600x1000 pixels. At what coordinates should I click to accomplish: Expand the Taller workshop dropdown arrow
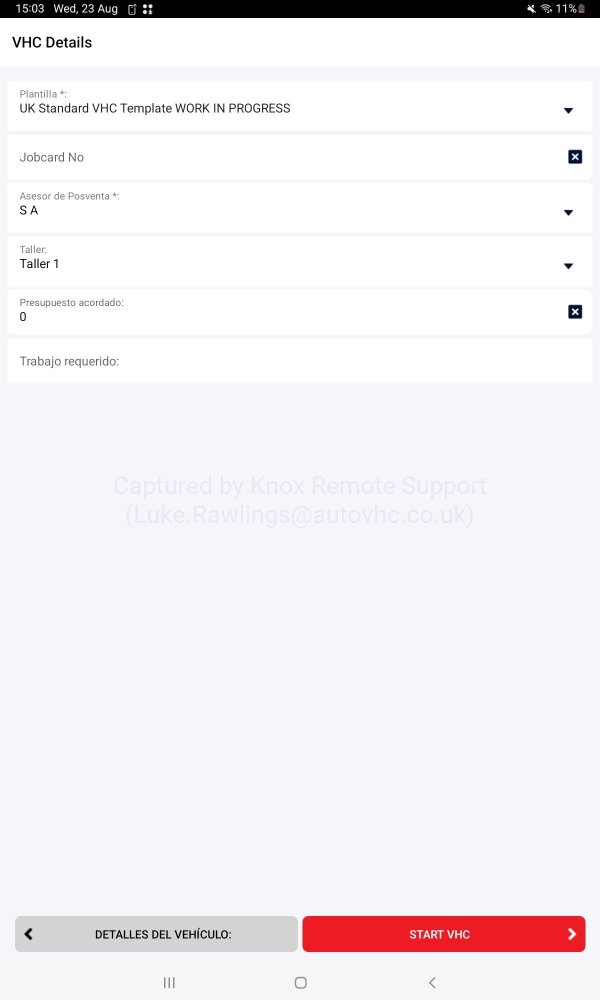568,266
